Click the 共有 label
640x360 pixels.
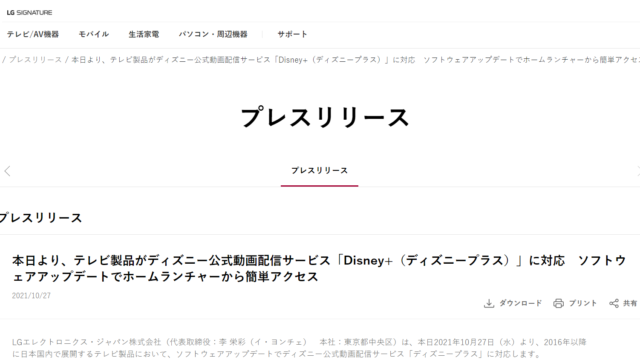[630, 303]
